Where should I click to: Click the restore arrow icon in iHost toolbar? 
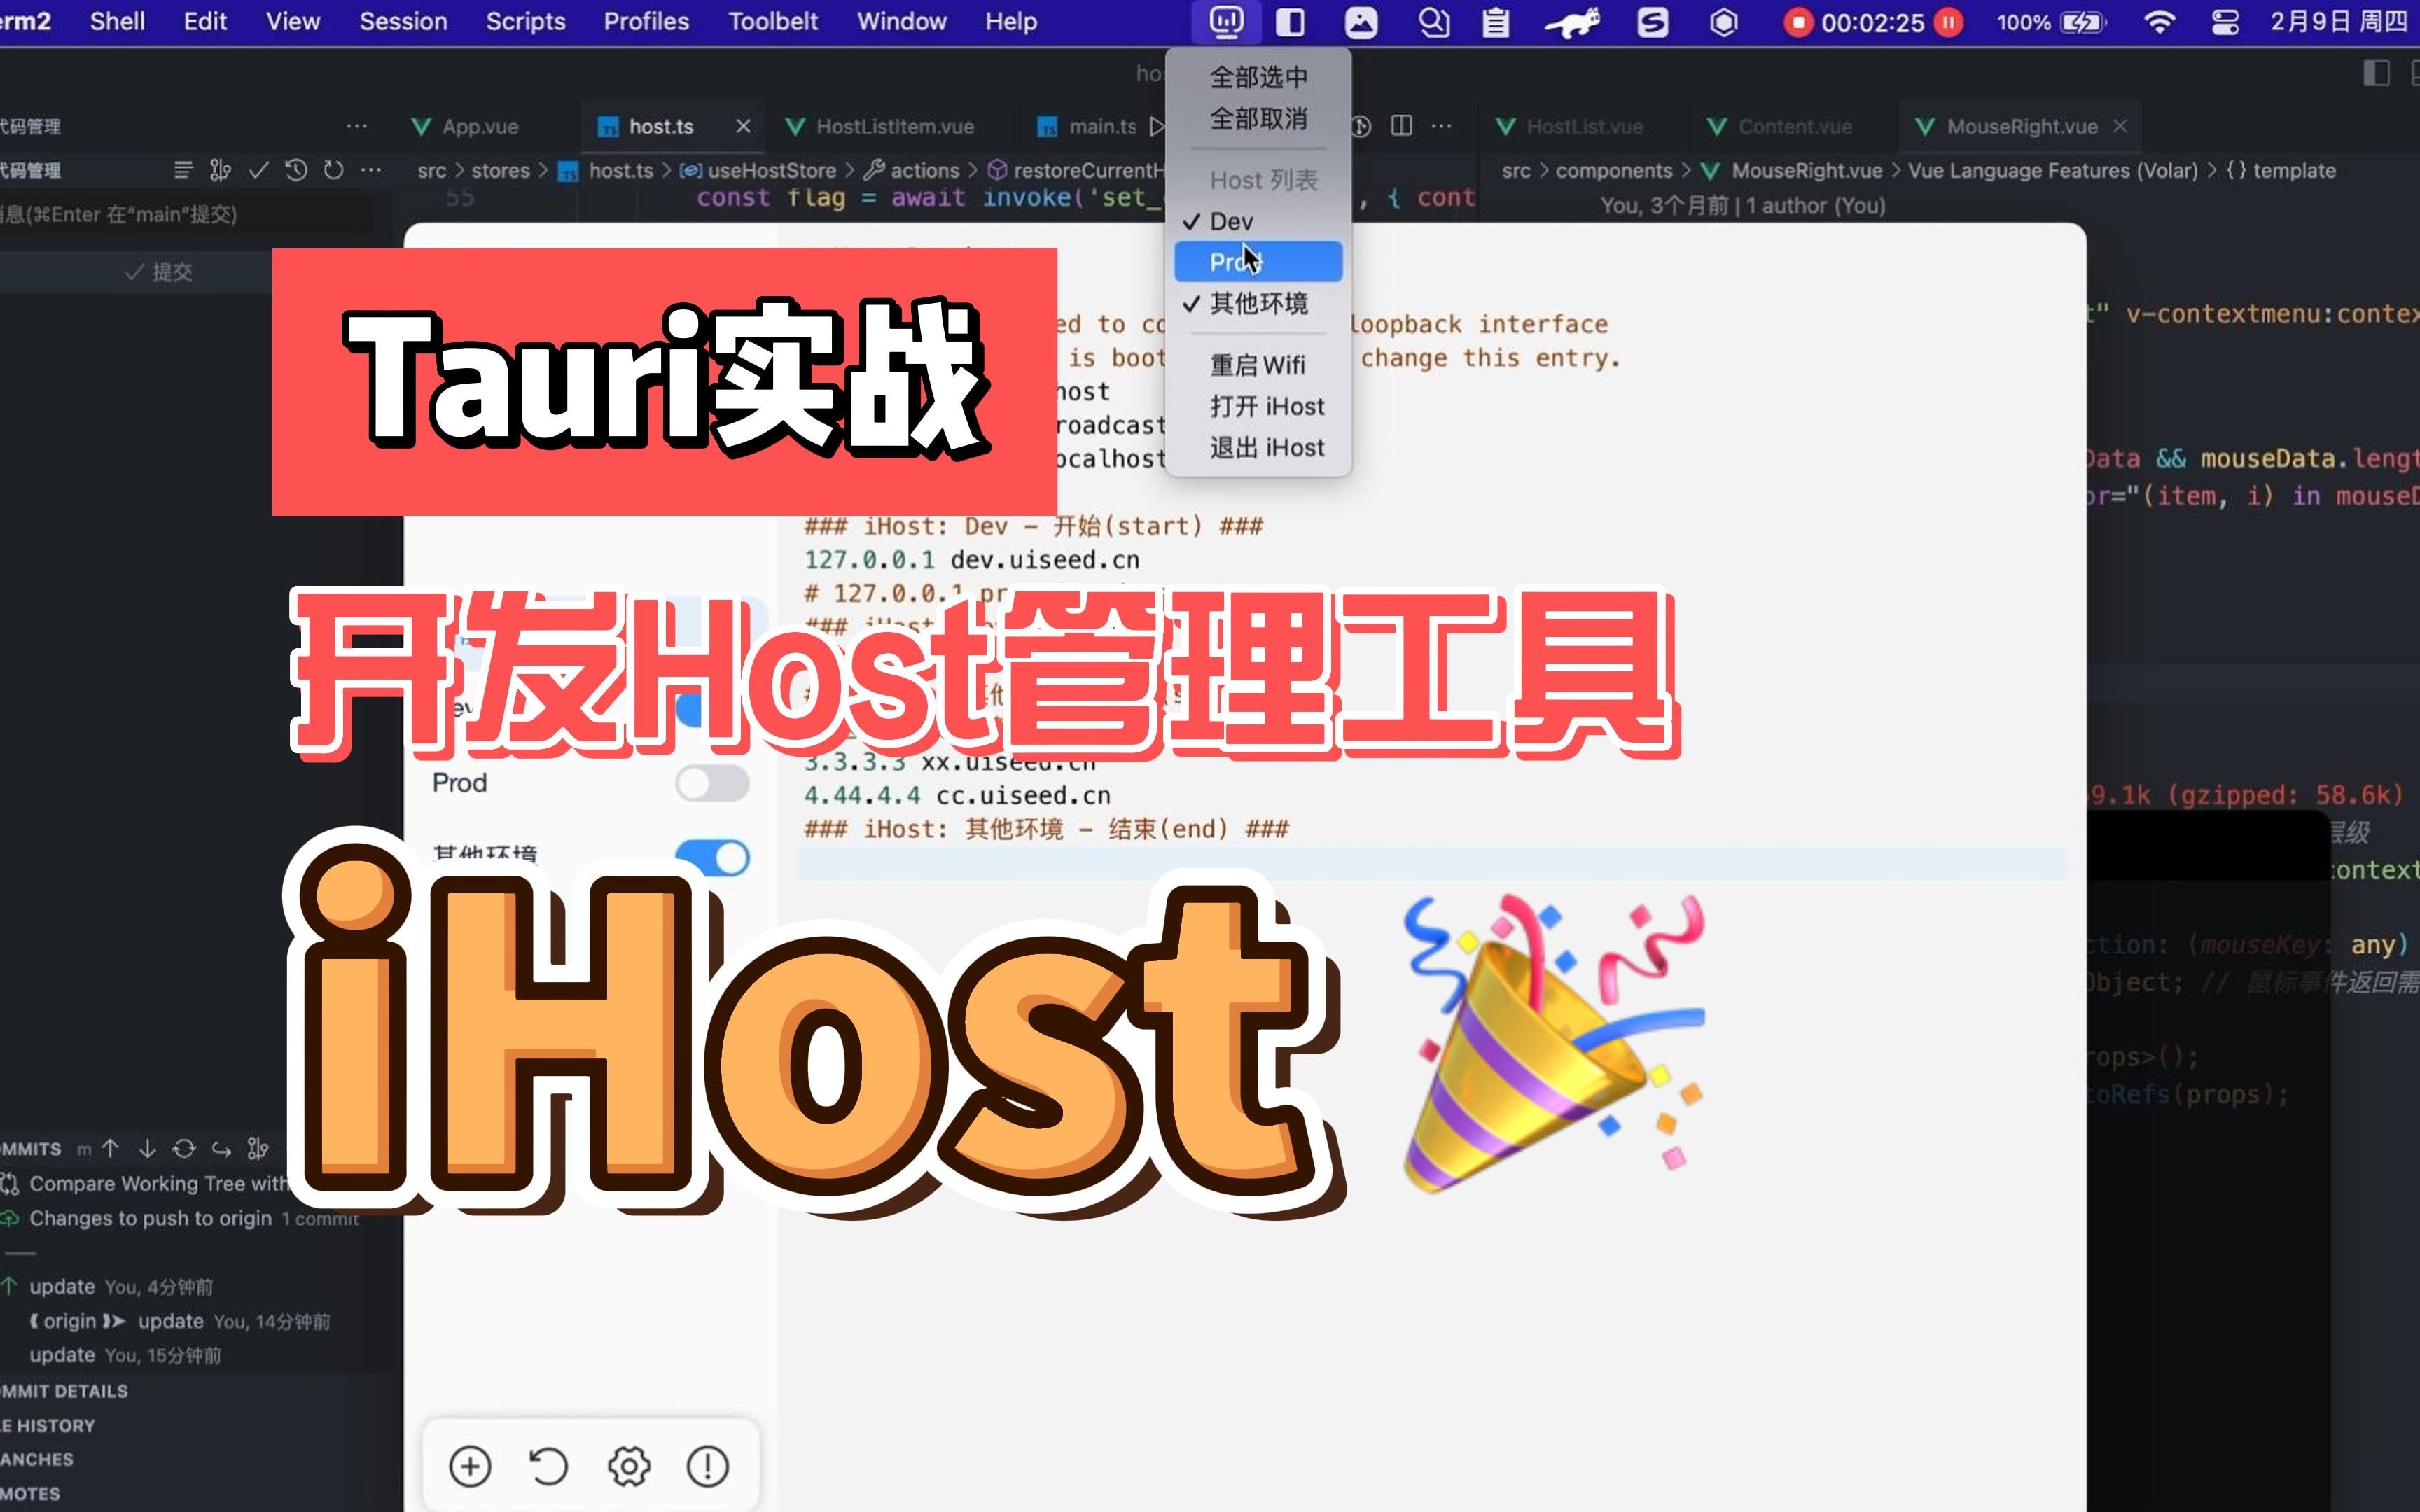coord(548,1466)
